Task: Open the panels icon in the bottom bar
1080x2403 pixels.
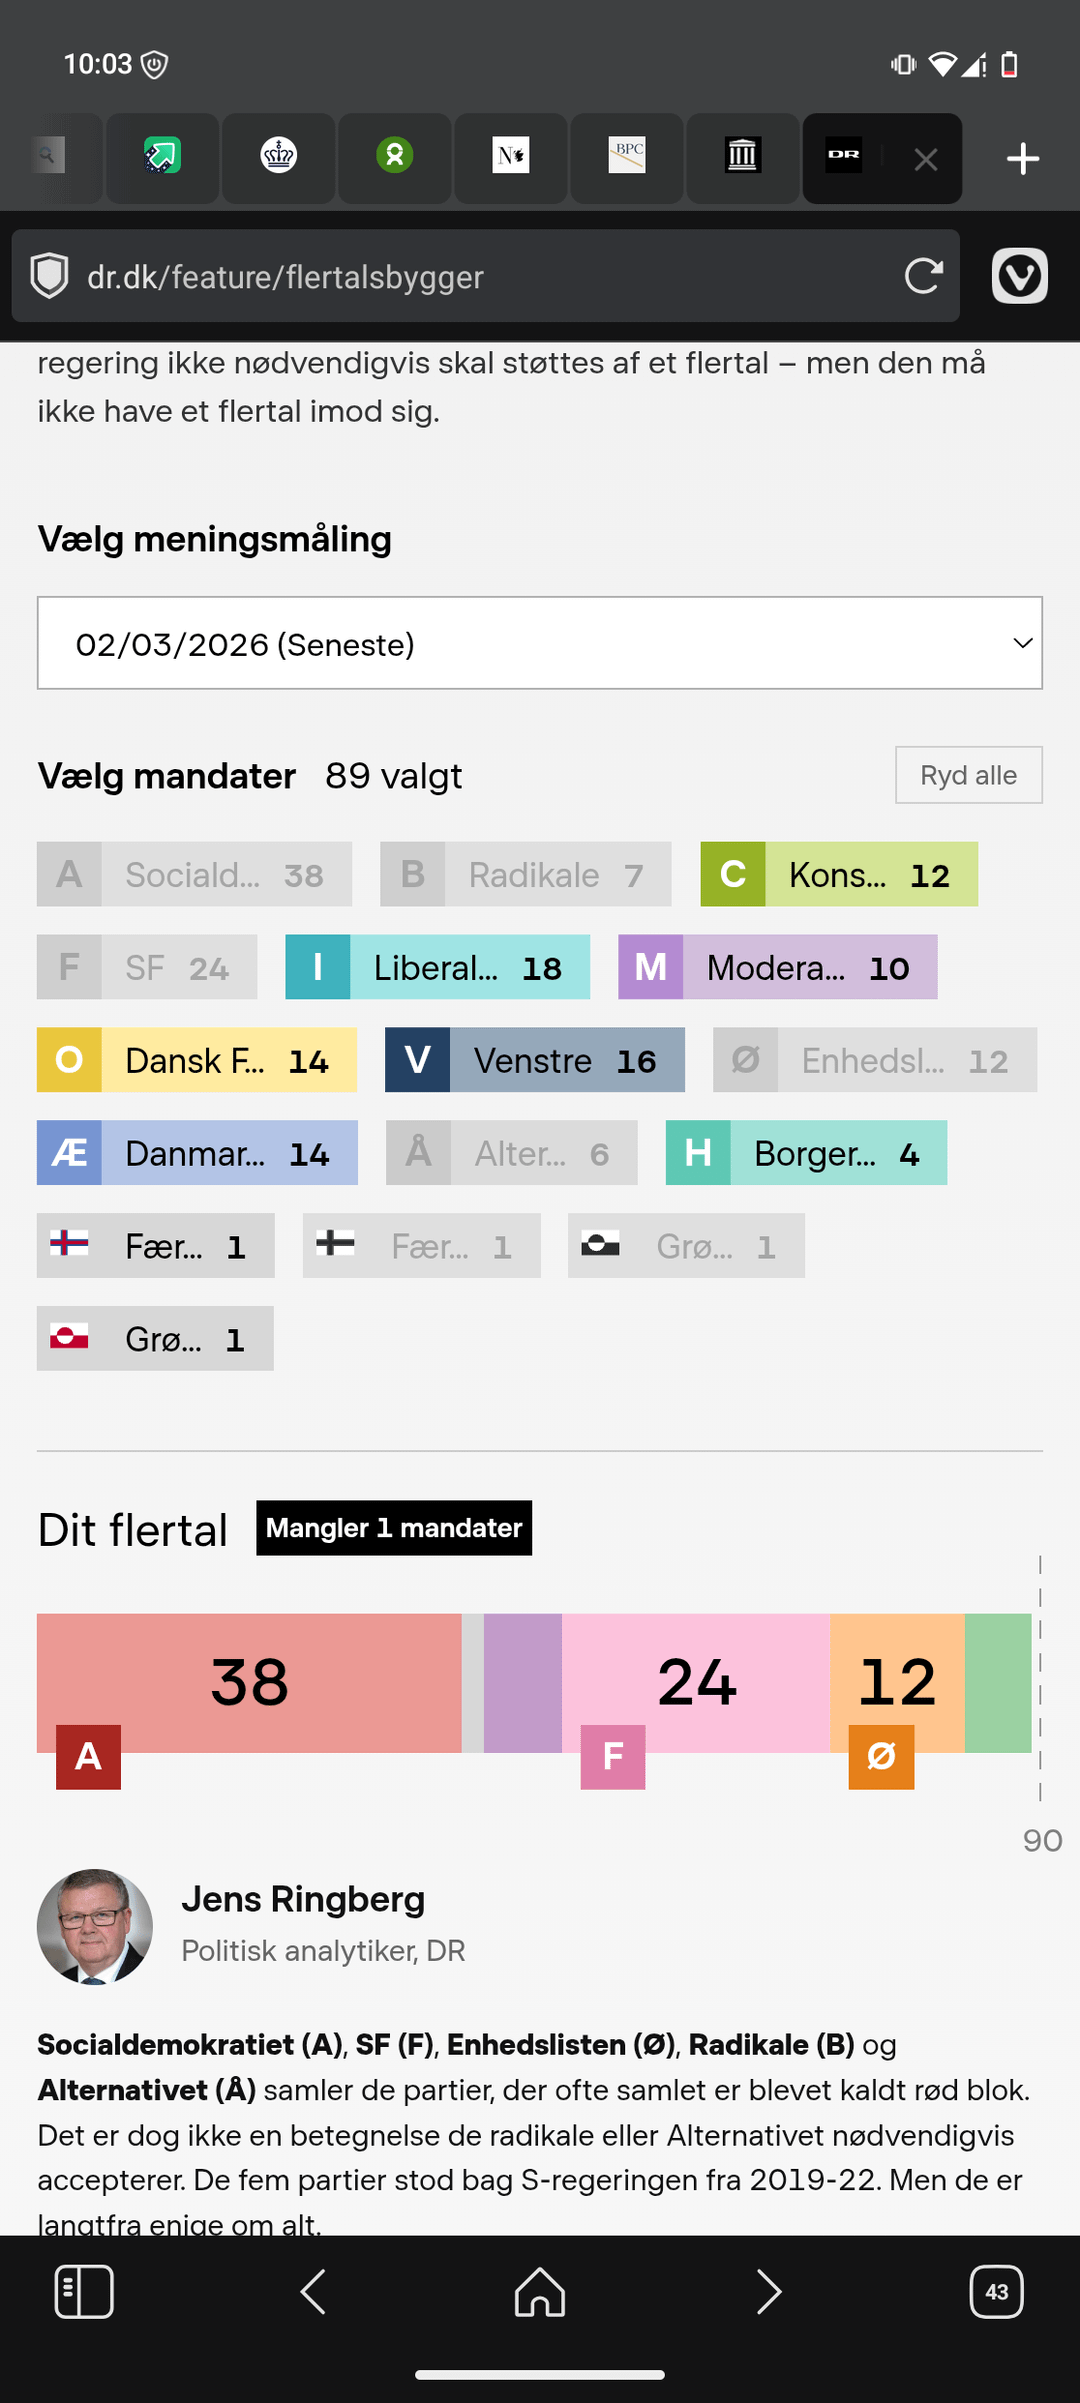Action: tap(84, 2291)
